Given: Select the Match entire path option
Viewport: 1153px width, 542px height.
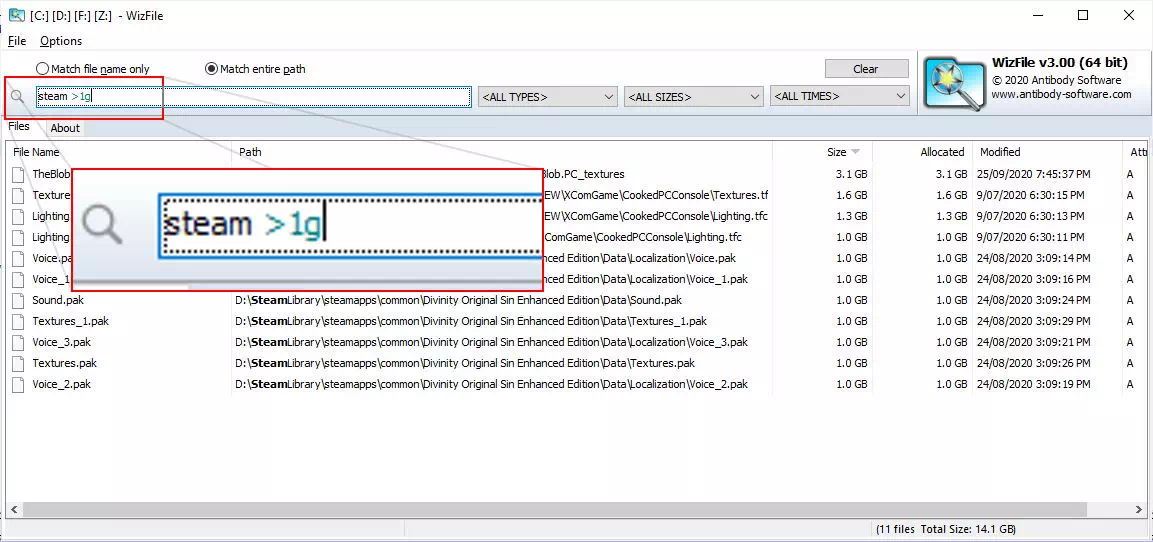Looking at the screenshot, I should point(255,69).
